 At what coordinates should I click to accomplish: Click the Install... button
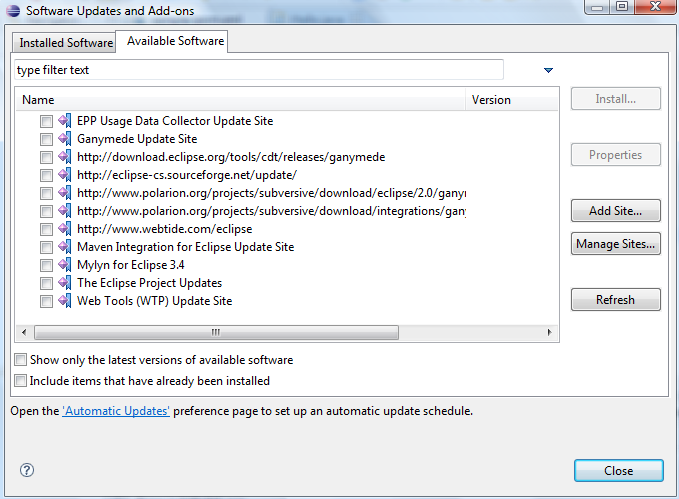tap(615, 99)
